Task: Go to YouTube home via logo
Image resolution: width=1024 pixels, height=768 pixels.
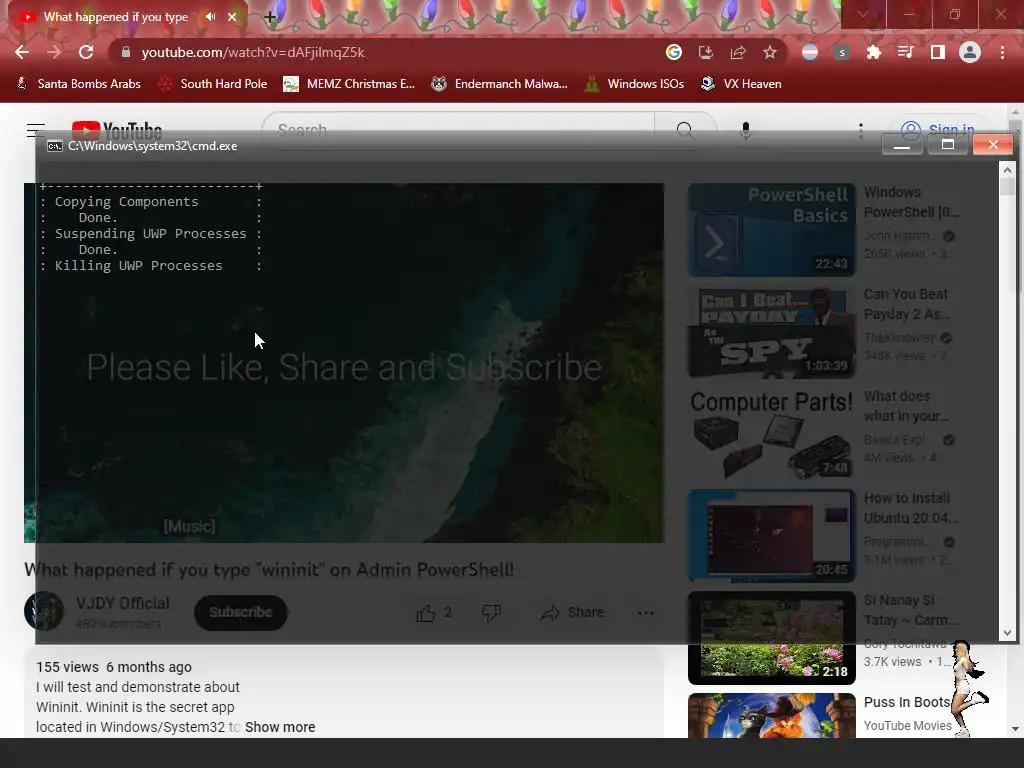Action: 117,130
